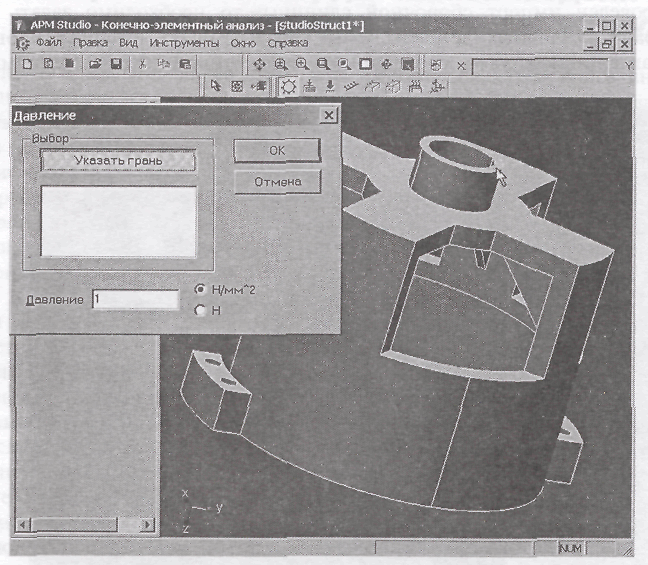Save the model with the floppy disk icon
The height and width of the screenshot is (565, 648).
[x=116, y=64]
